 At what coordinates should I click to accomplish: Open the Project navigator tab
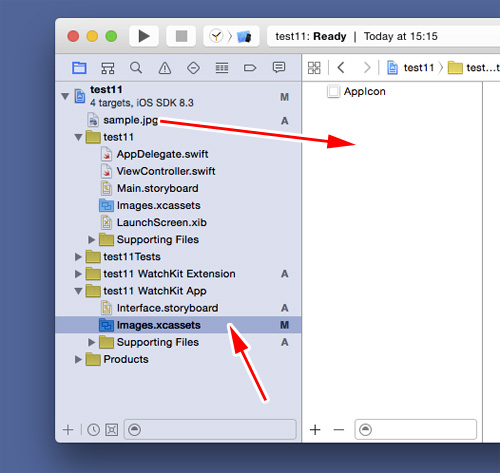(79, 68)
